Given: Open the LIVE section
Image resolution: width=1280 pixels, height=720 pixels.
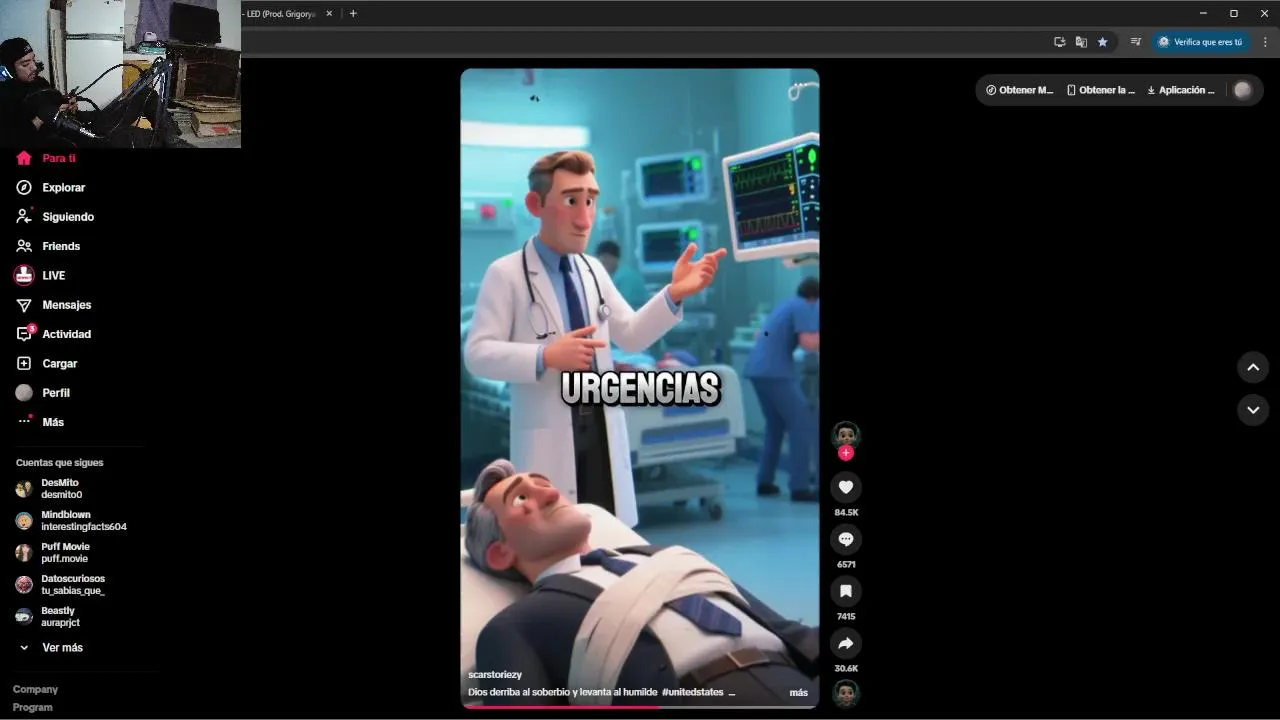Looking at the screenshot, I should (x=40, y=275).
